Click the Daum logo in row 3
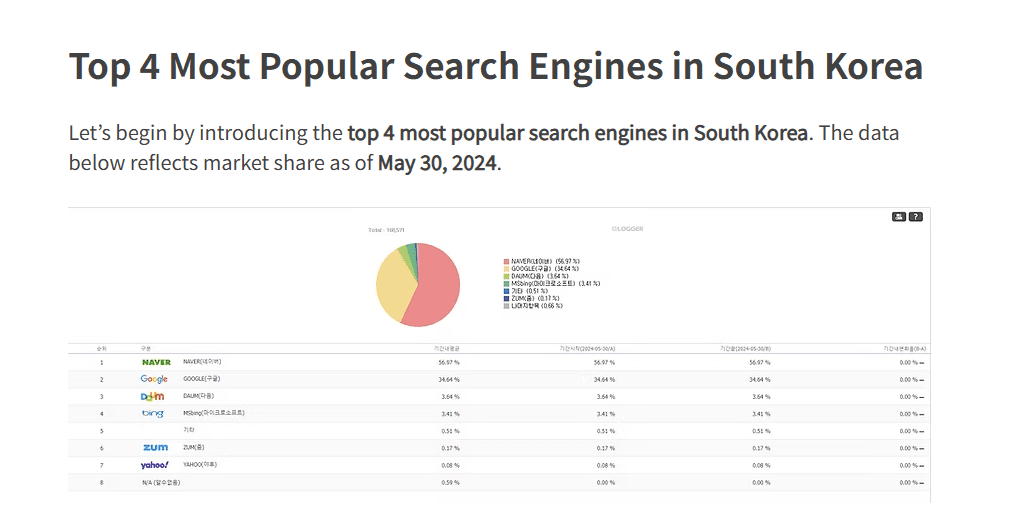 tap(152, 396)
